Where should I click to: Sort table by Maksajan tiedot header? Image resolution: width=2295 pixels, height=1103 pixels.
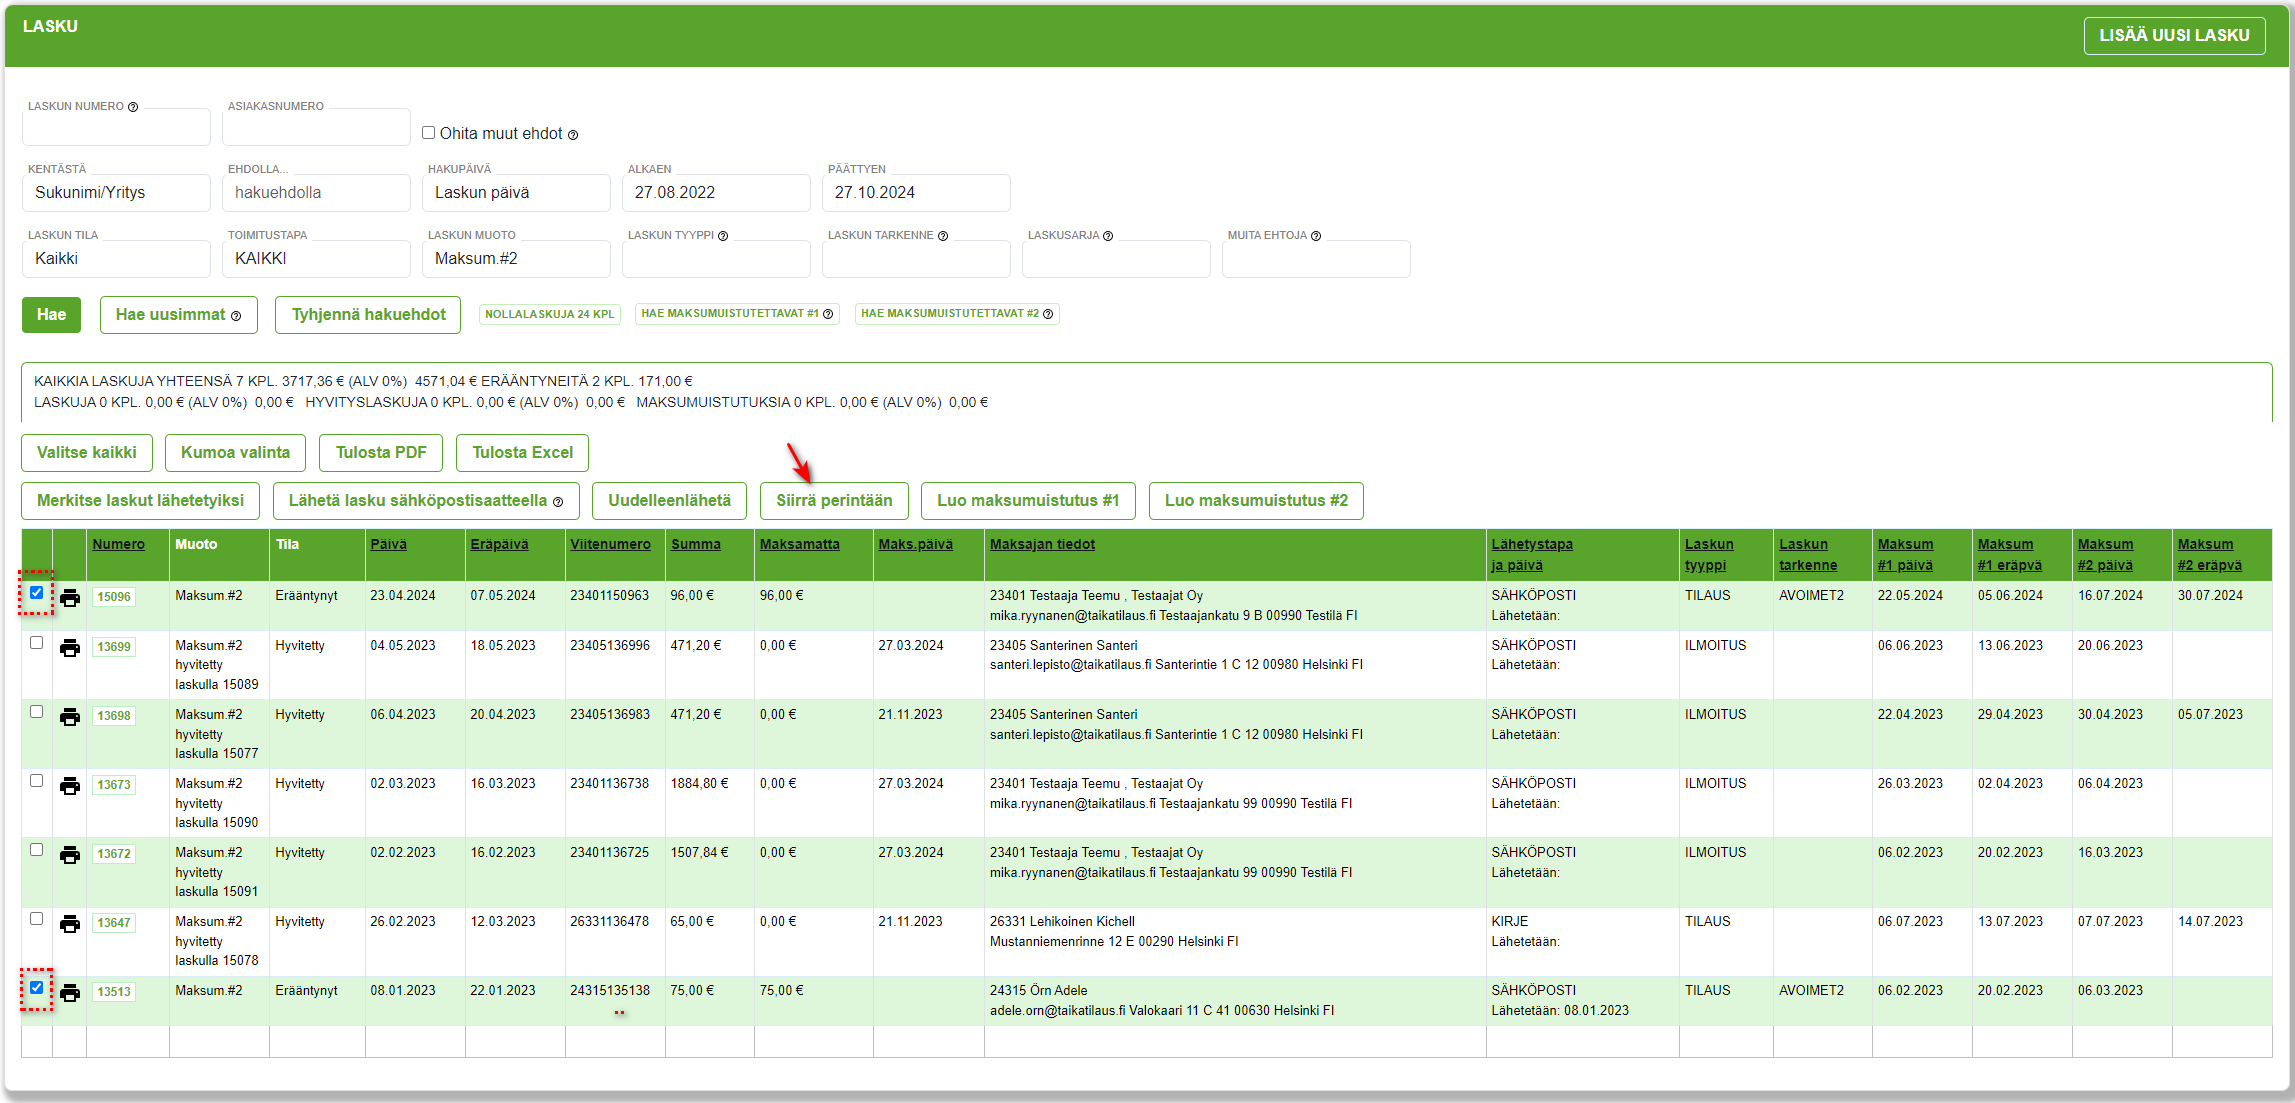pyautogui.click(x=1042, y=545)
